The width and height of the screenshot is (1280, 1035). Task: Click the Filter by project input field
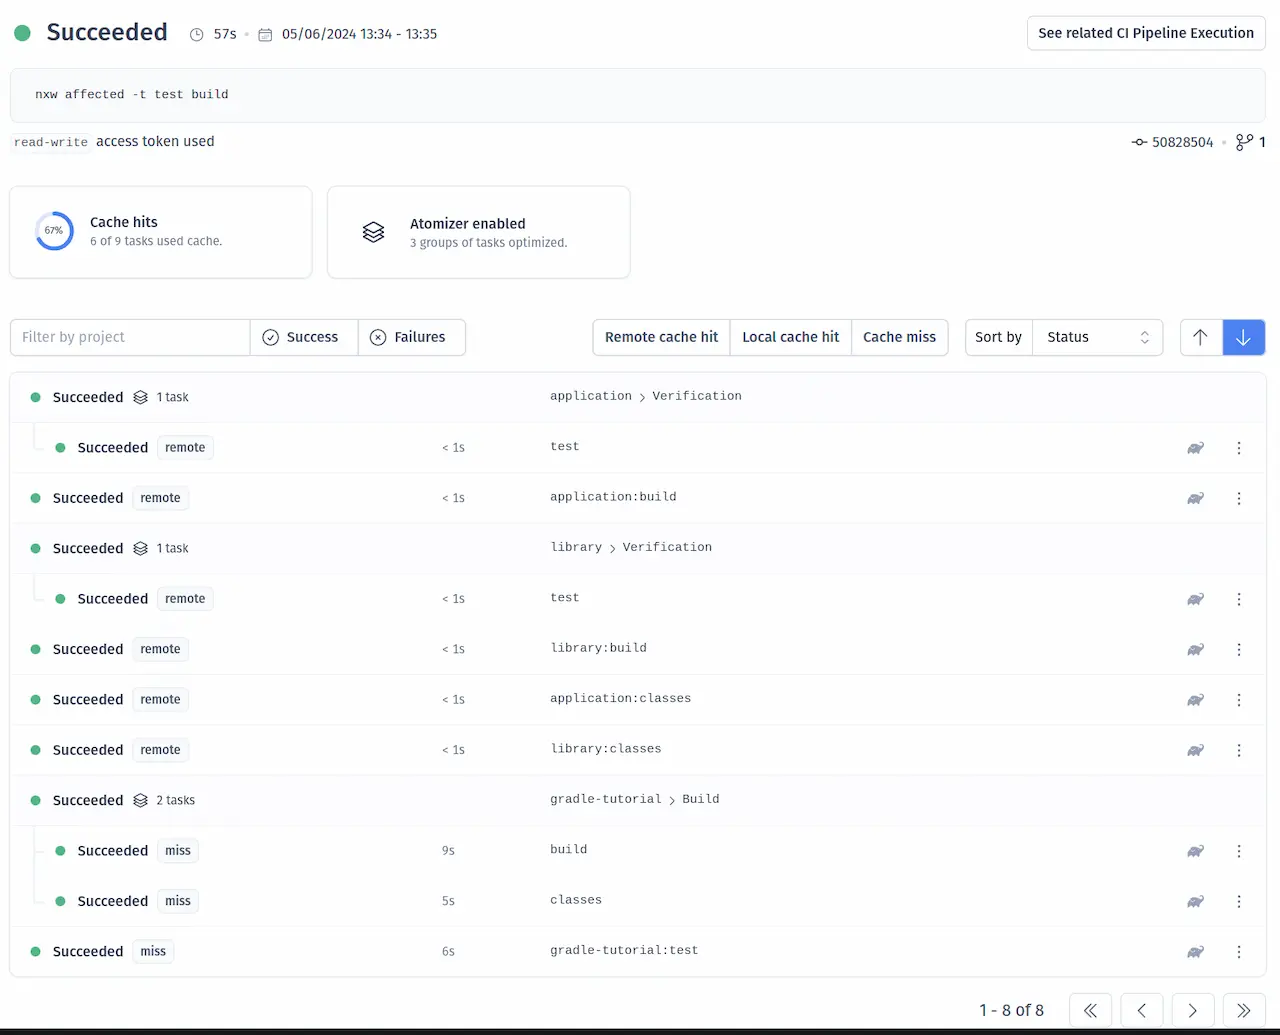click(x=129, y=337)
